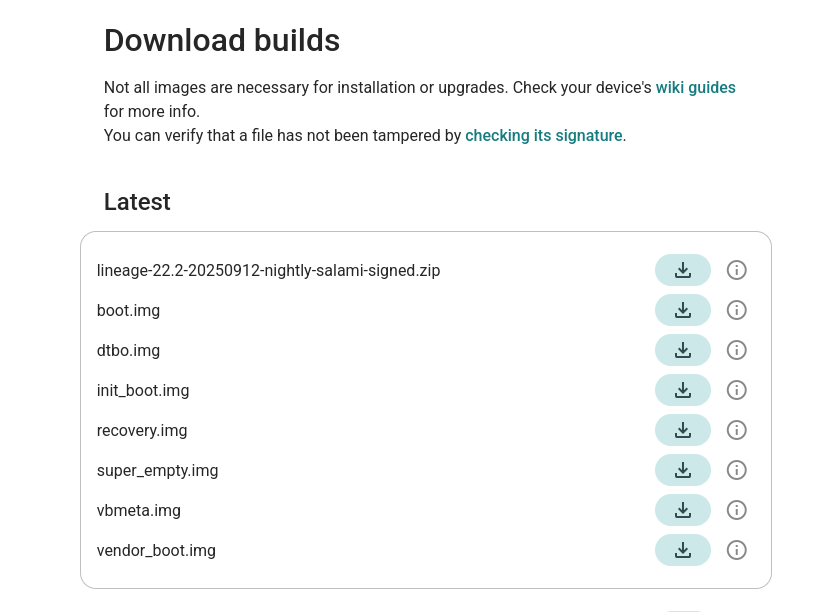Show info for vbmeta.img

click(737, 511)
